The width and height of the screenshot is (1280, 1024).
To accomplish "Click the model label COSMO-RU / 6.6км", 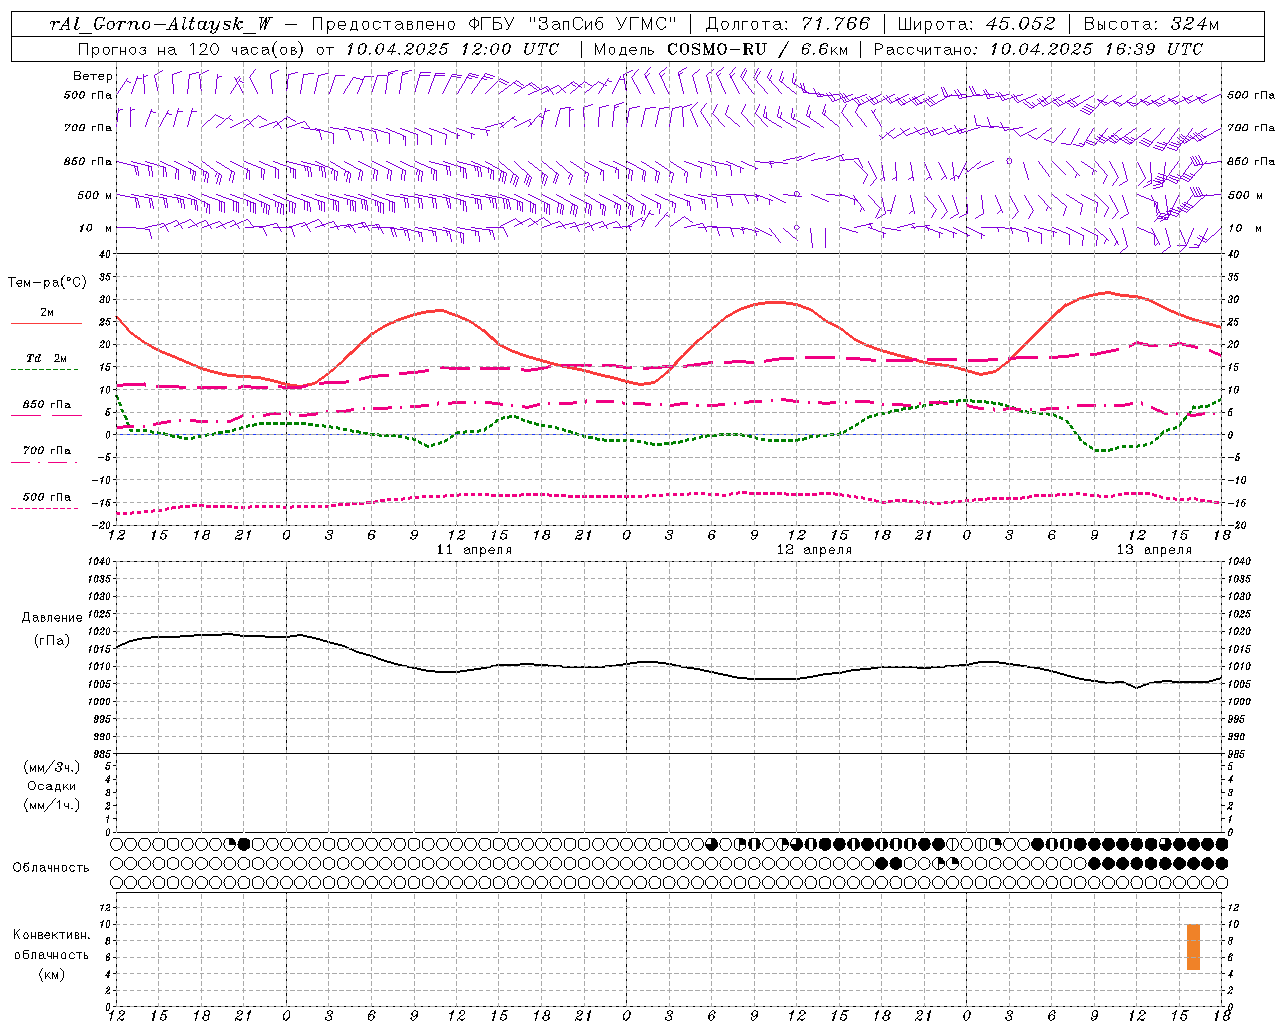I will (757, 49).
